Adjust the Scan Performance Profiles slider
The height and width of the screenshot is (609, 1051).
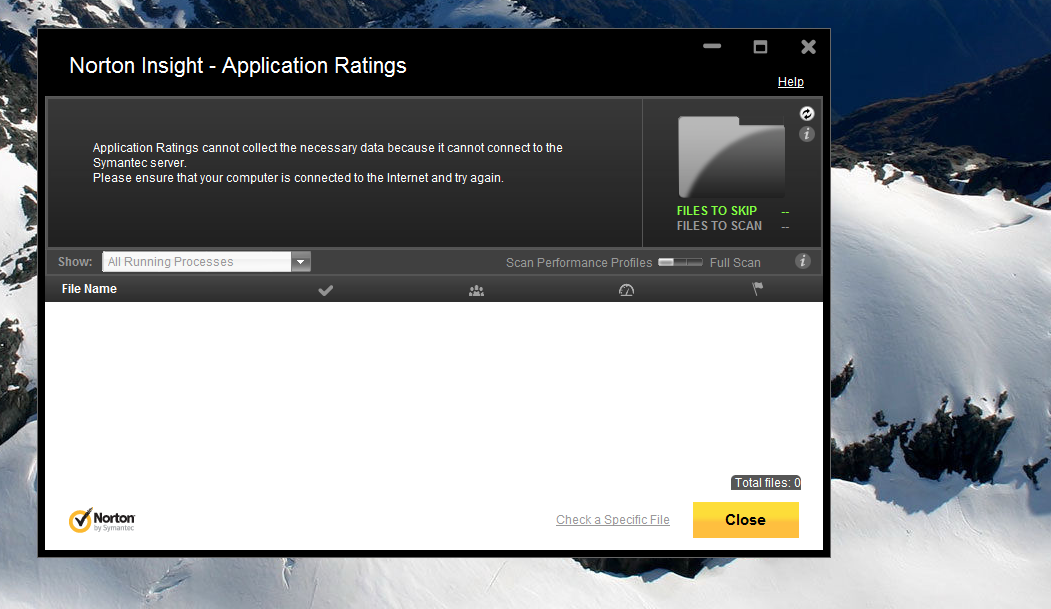[680, 262]
